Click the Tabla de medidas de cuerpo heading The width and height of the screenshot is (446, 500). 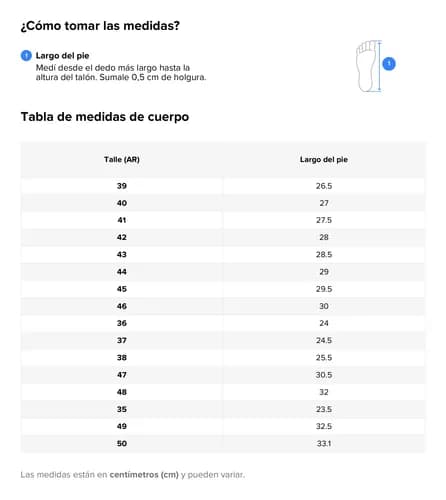[105, 117]
